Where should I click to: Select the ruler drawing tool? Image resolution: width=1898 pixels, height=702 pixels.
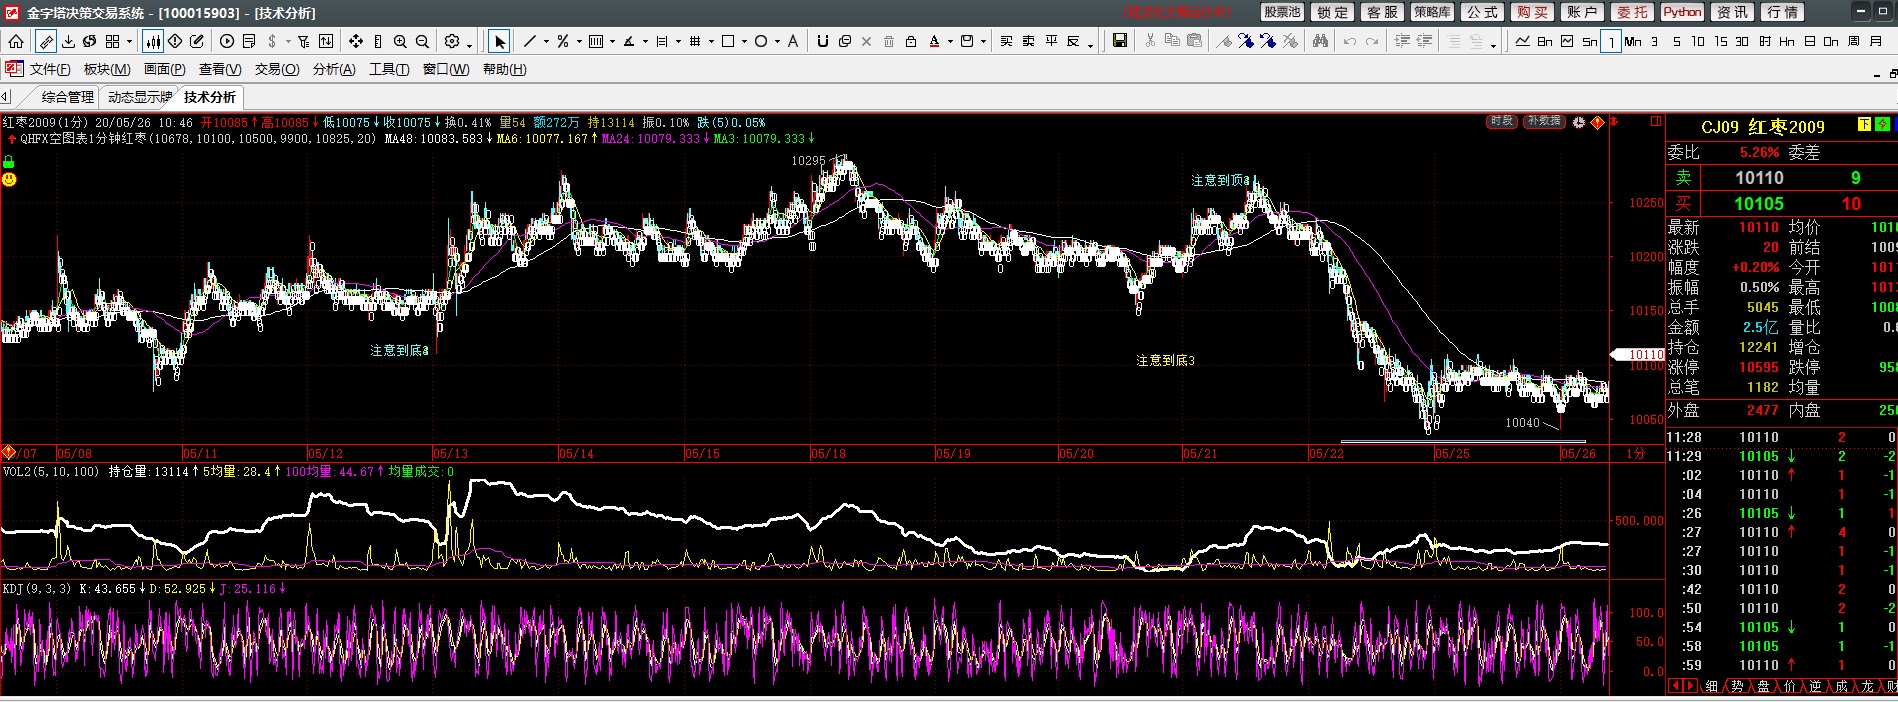pos(46,41)
